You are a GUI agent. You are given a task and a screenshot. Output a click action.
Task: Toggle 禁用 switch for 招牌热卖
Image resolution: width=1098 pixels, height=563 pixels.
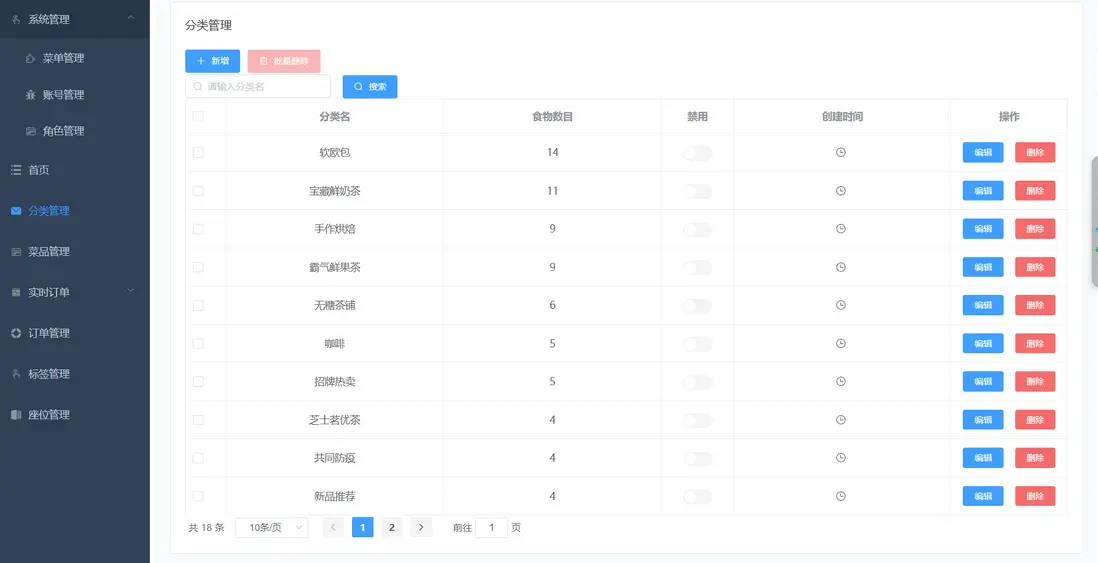click(697, 382)
